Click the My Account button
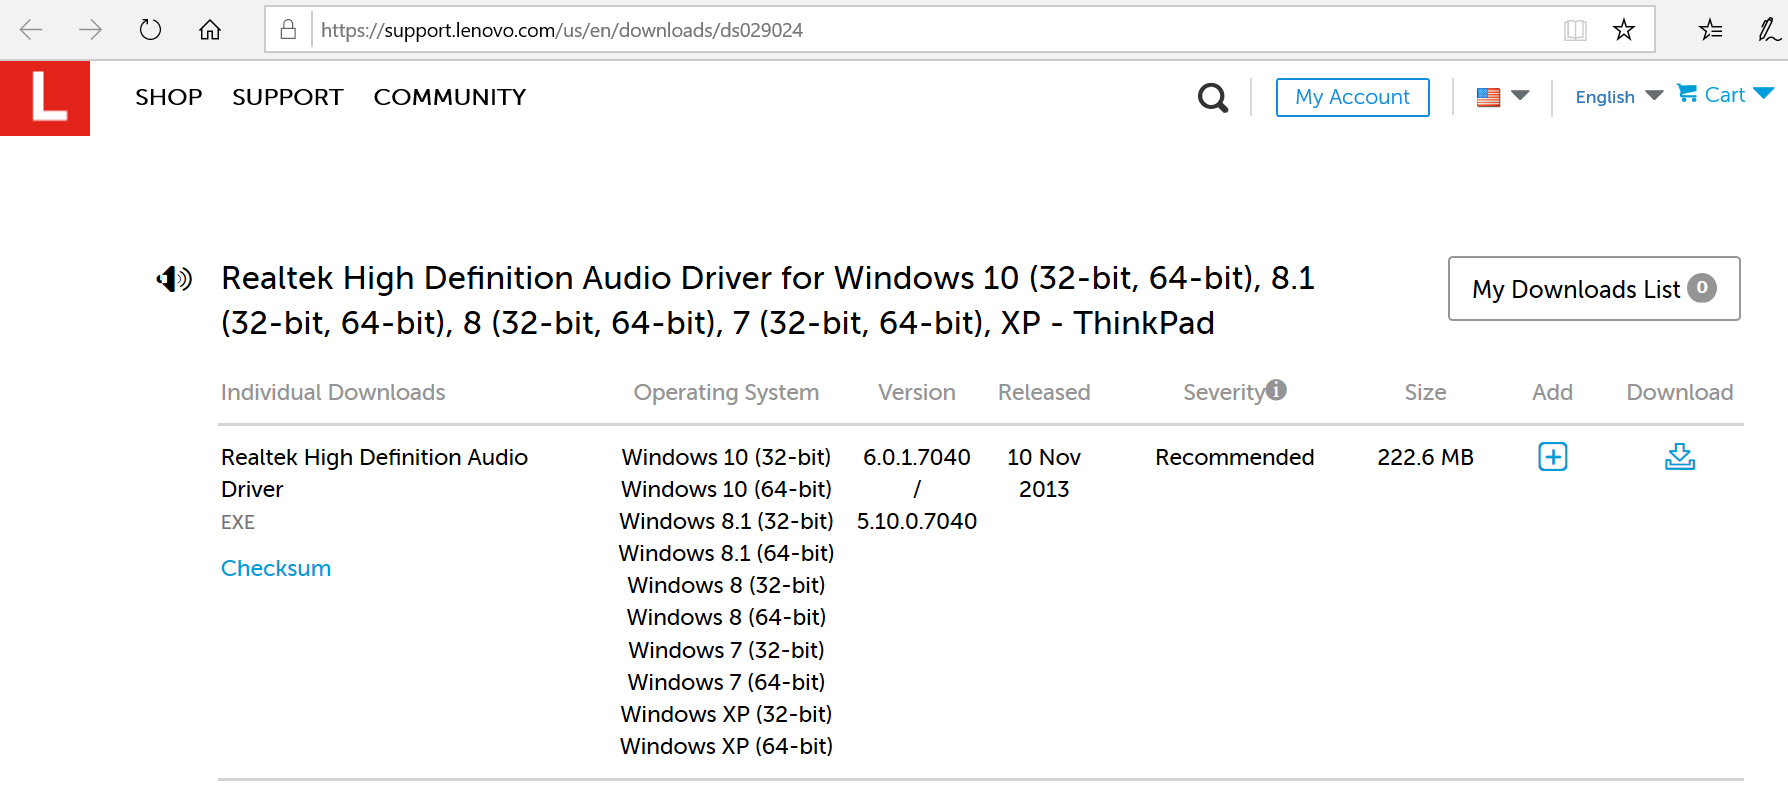The image size is (1788, 790). [1352, 97]
